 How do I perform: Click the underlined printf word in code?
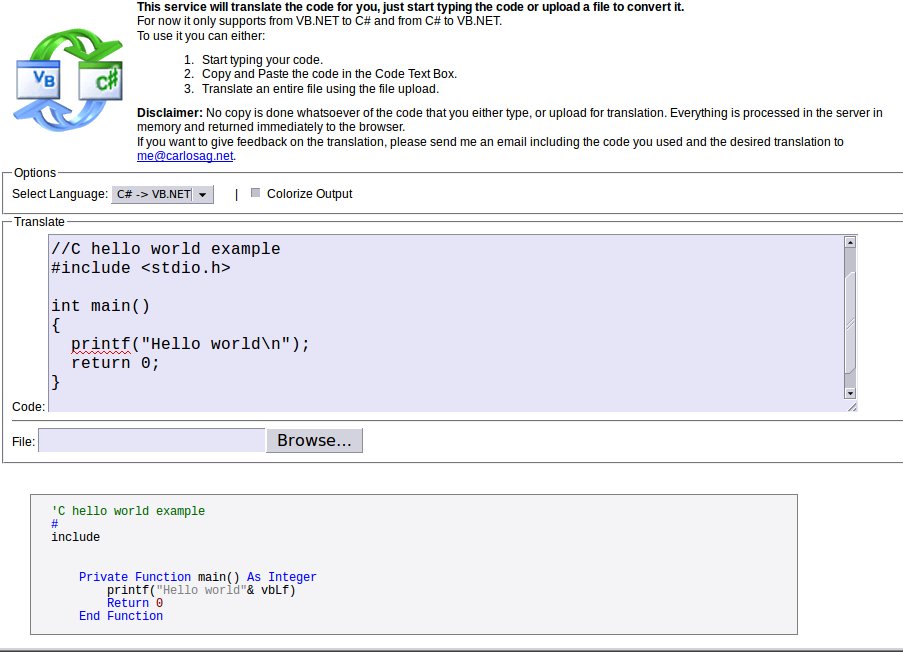pyautogui.click(x=101, y=344)
